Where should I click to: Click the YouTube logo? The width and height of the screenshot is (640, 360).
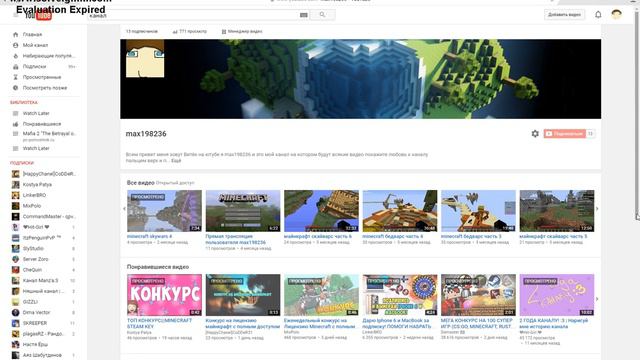tap(38, 16)
